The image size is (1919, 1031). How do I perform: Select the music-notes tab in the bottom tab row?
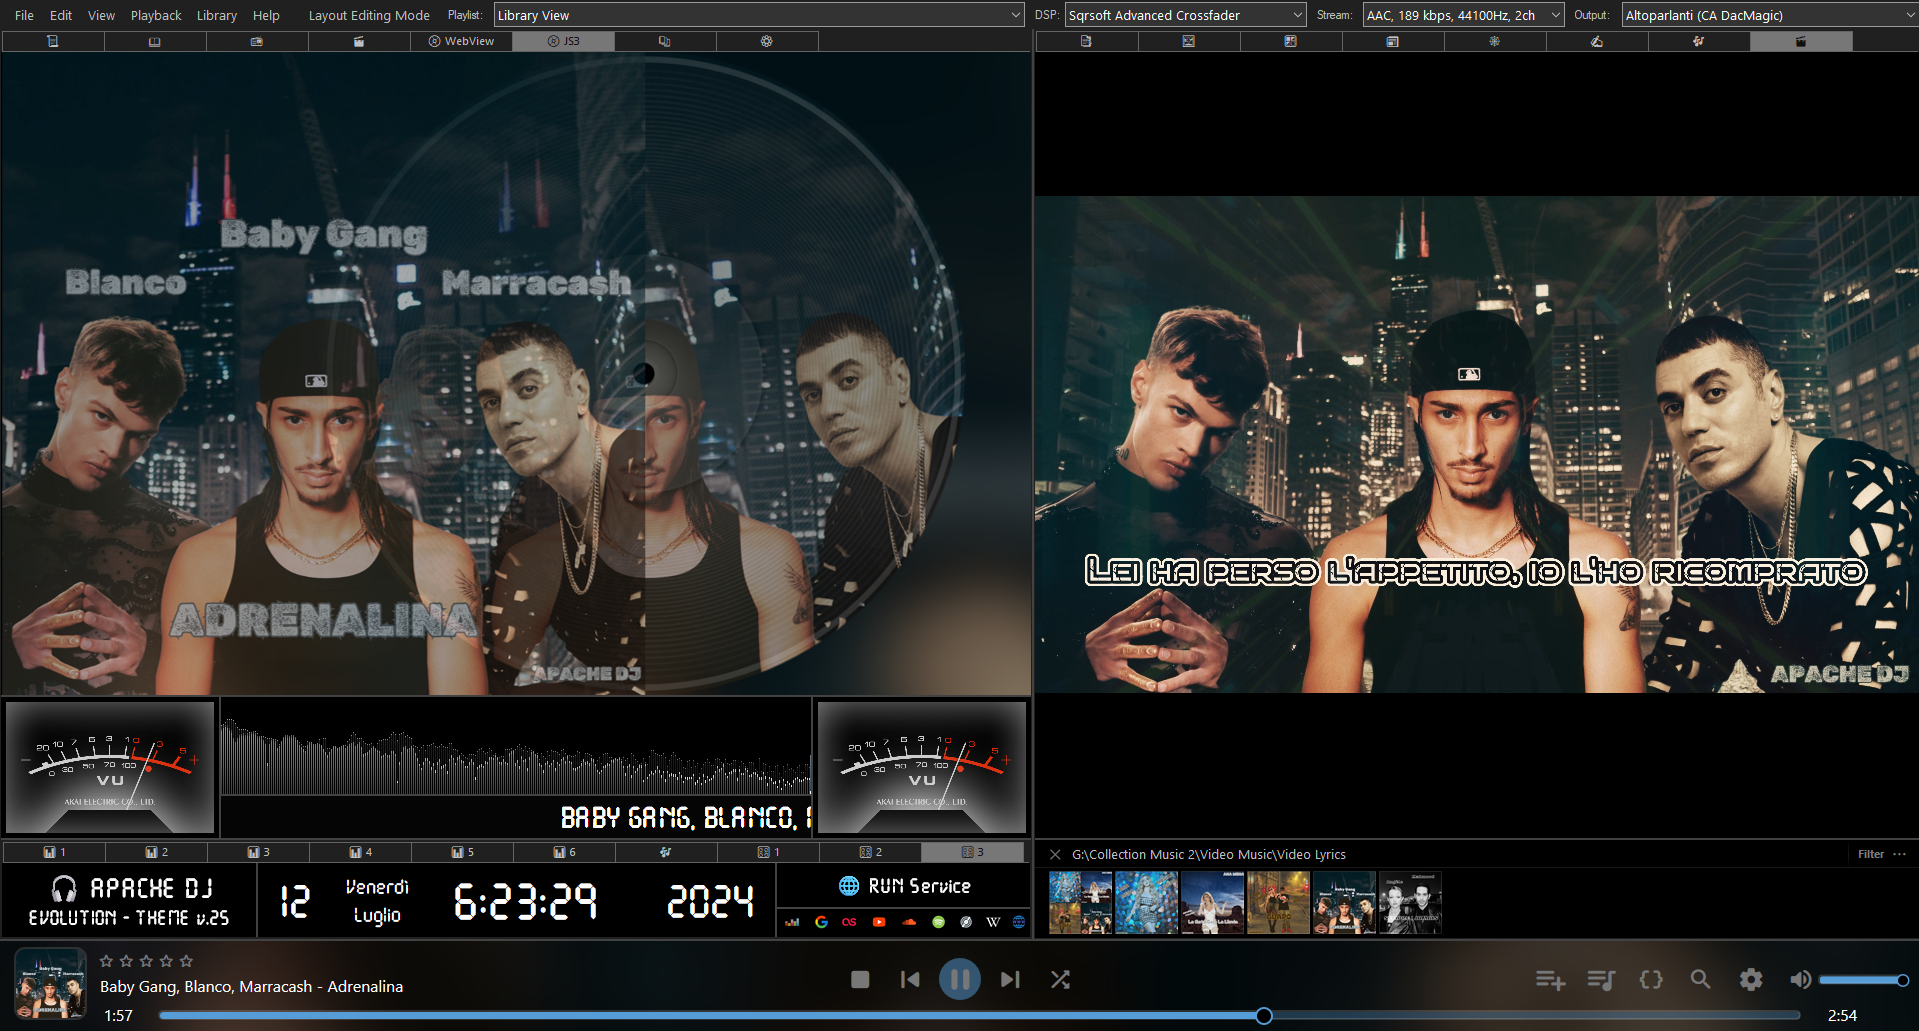[x=666, y=852]
